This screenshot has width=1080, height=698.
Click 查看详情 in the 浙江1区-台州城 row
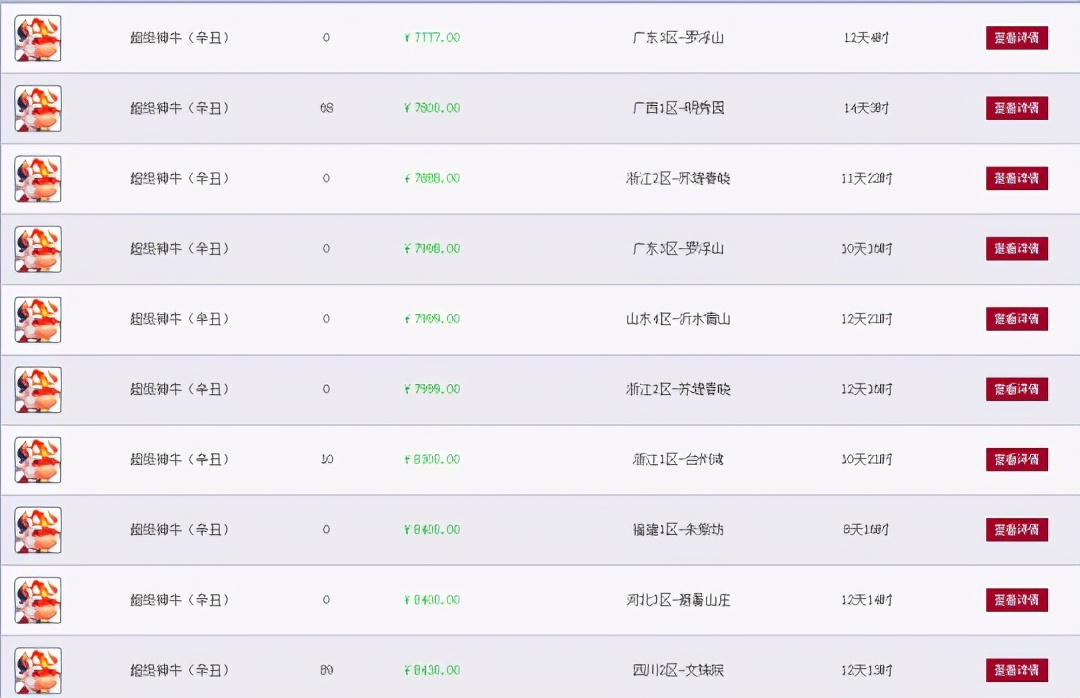pos(1016,460)
